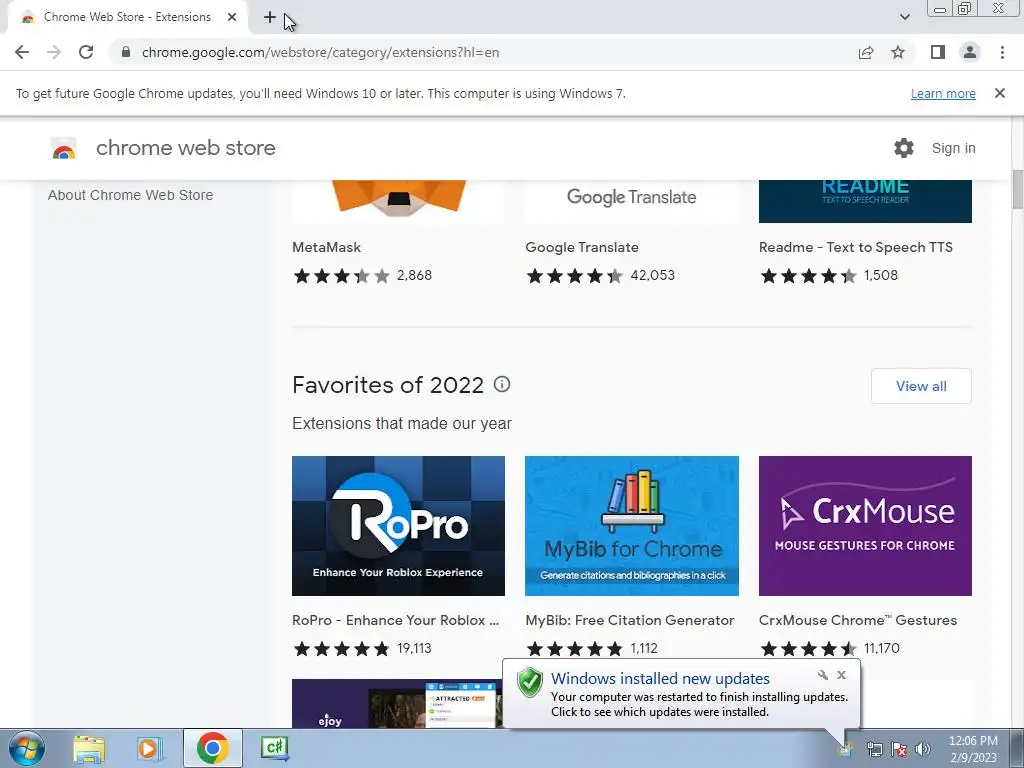Open web store settings gear
The width and height of the screenshot is (1024, 768).
click(x=904, y=148)
